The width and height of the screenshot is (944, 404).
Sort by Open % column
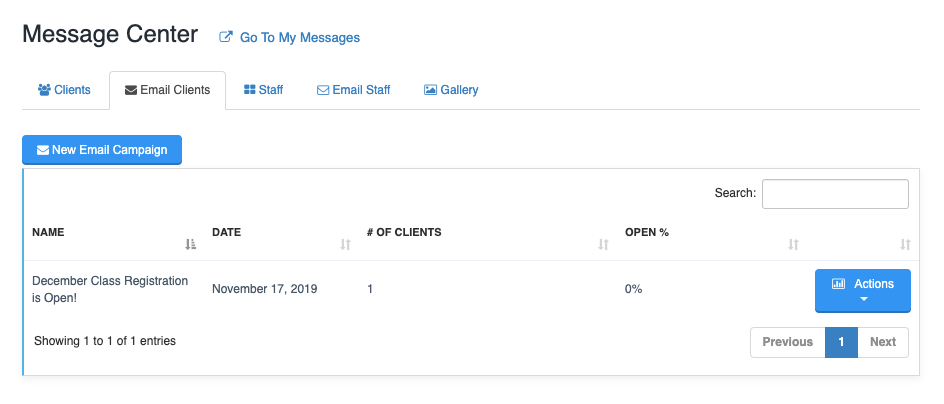pos(793,244)
